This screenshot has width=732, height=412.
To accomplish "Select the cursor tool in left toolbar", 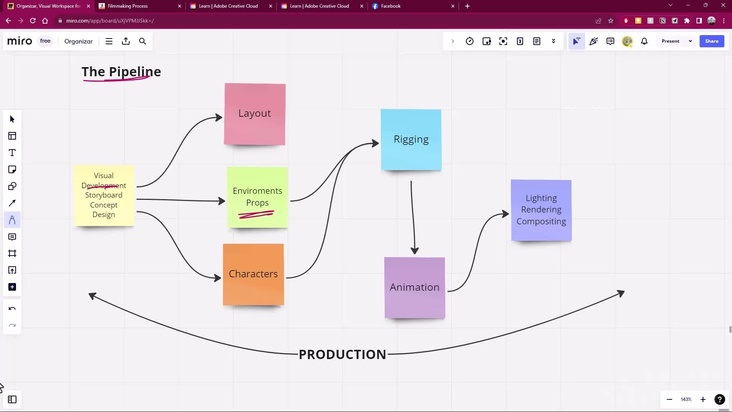I will click(x=12, y=119).
